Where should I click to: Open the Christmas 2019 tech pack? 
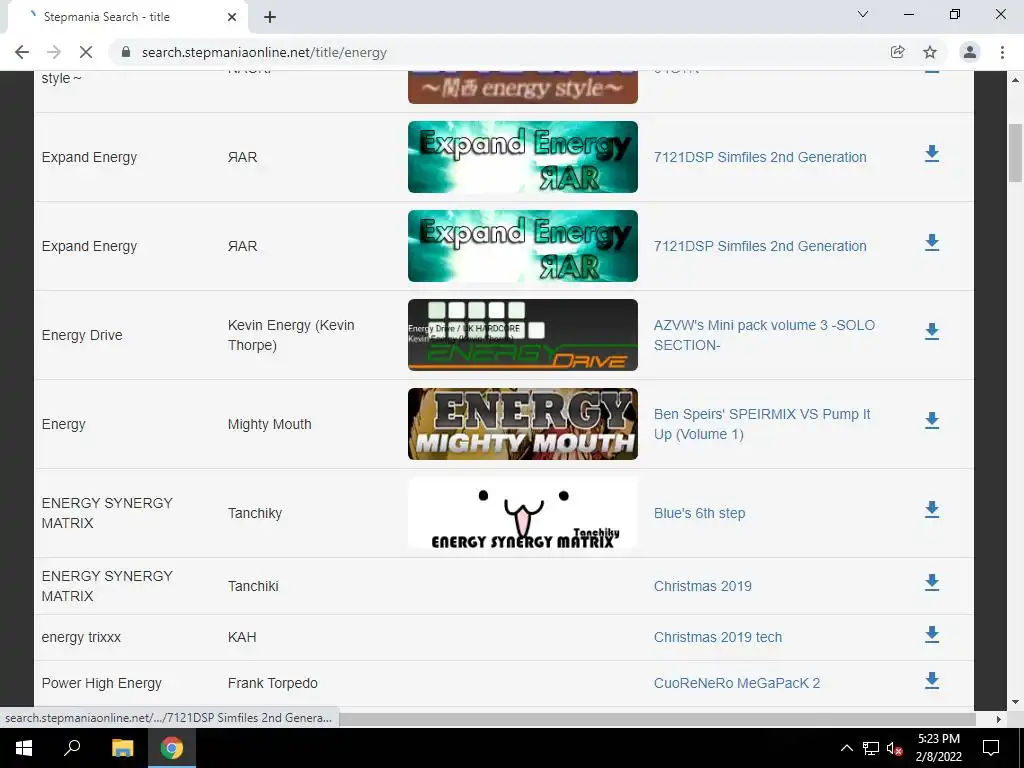coord(718,637)
